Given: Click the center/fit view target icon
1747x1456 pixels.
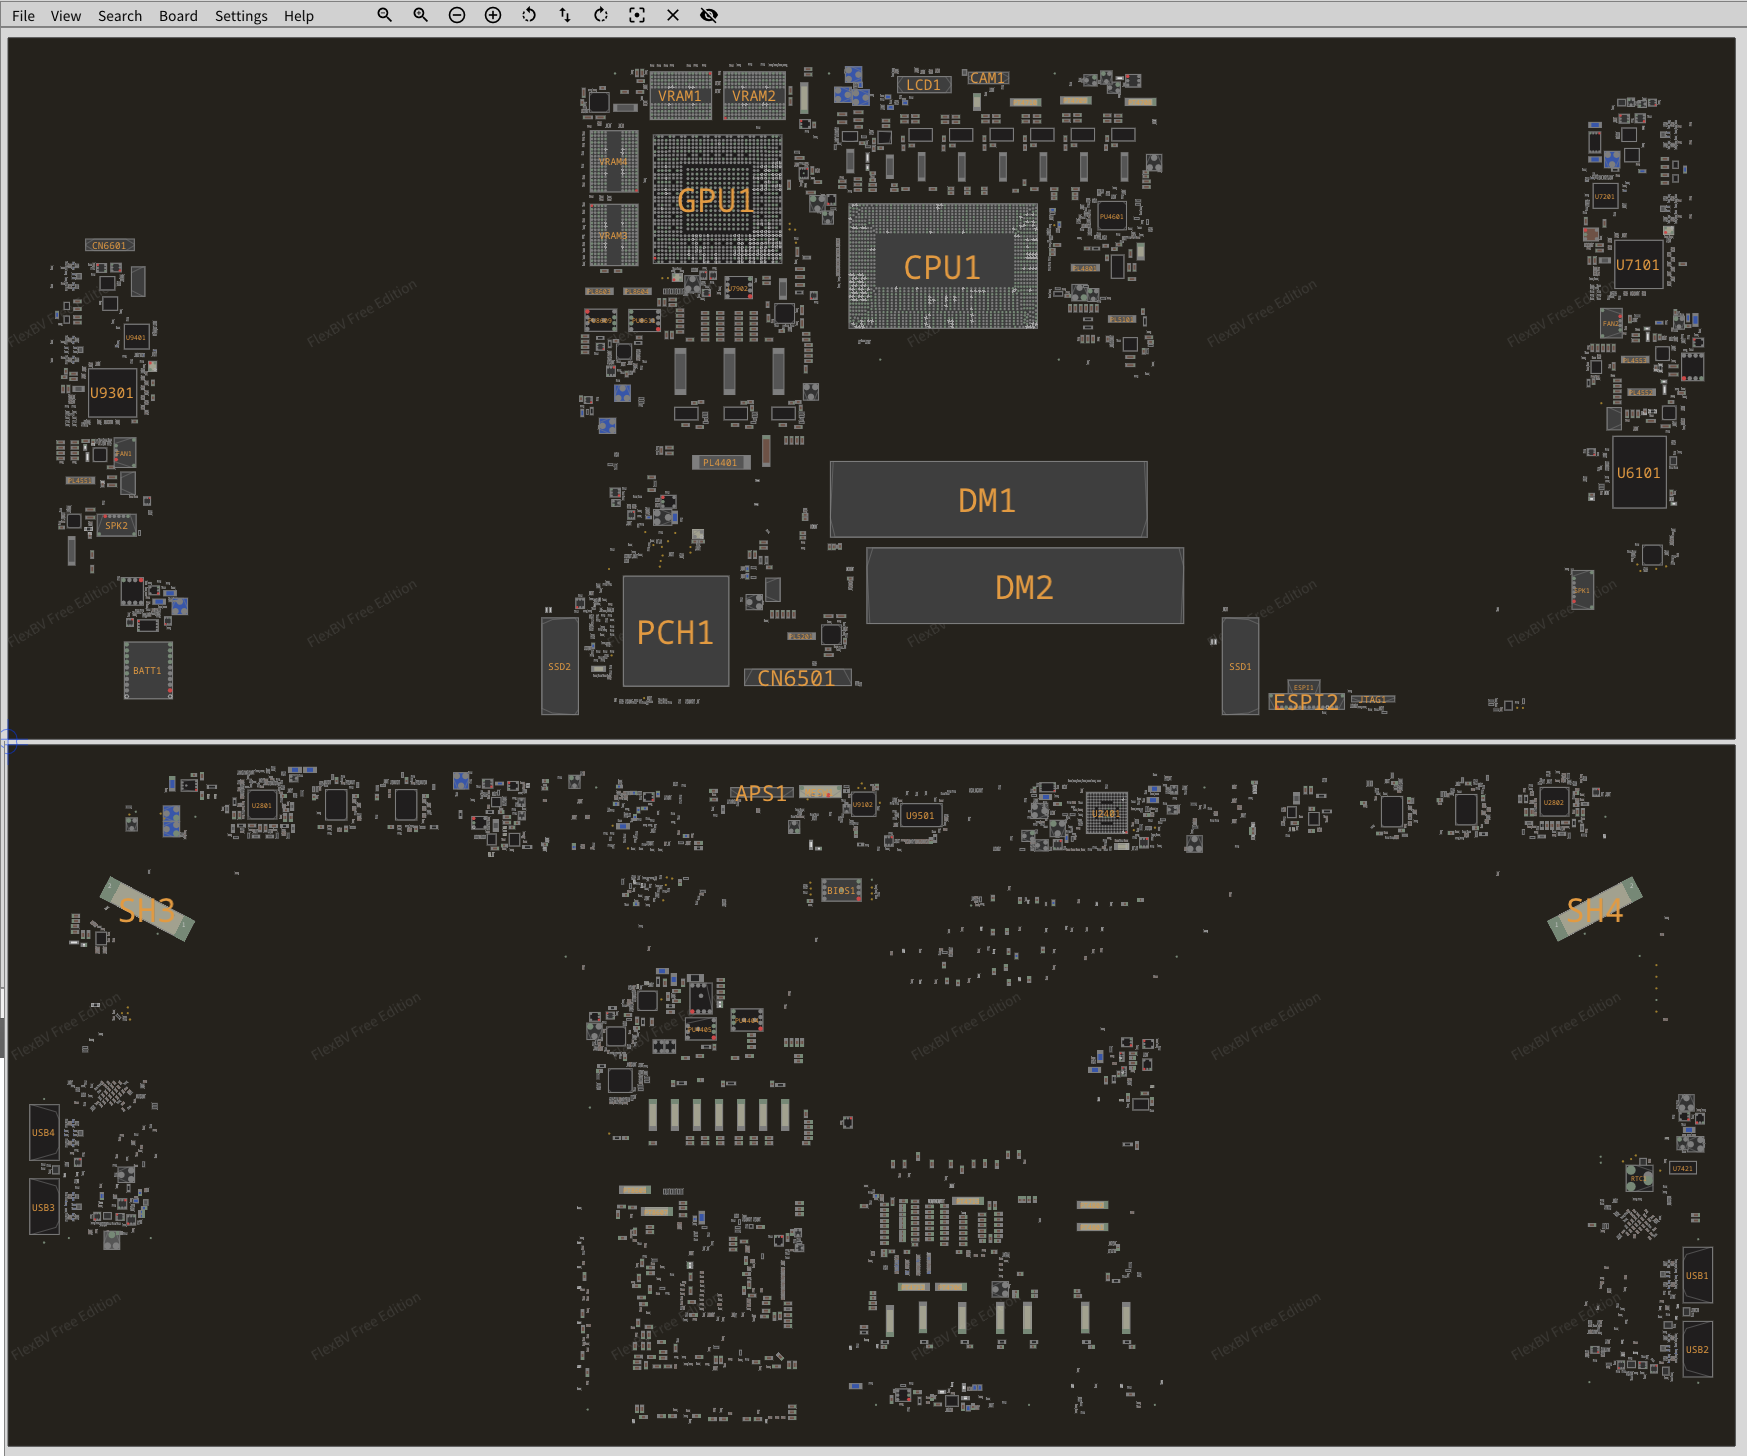Looking at the screenshot, I should point(637,15).
